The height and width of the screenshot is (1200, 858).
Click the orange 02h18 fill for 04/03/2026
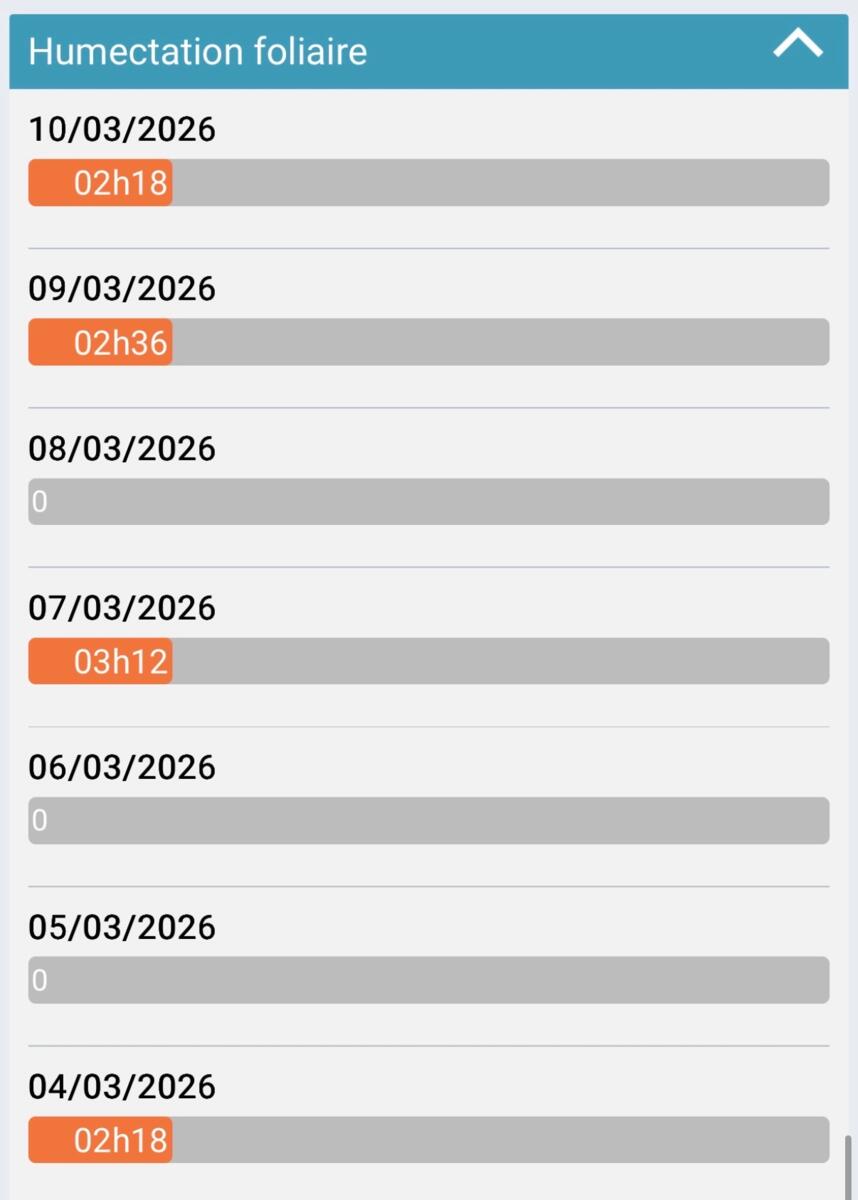[100, 1140]
